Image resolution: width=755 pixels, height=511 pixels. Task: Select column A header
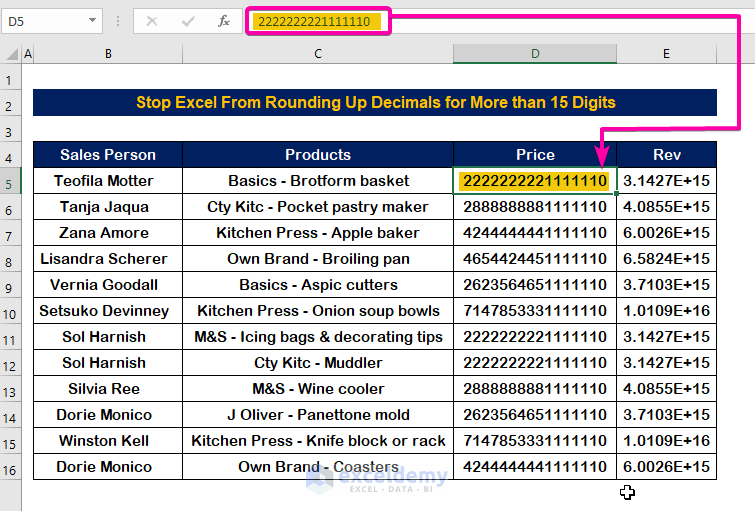point(28,54)
